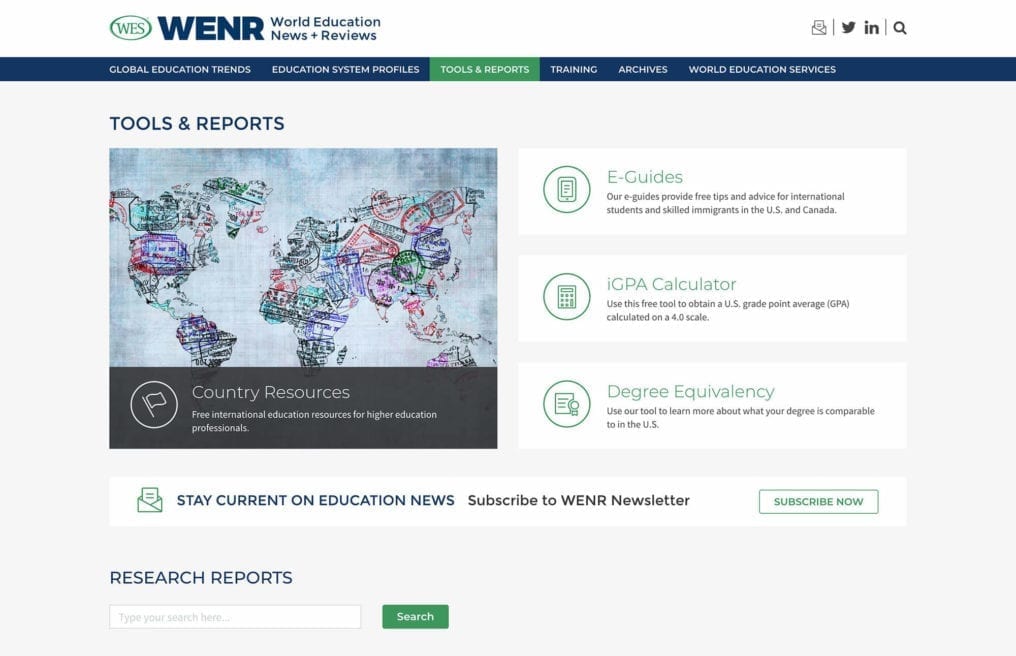Click the iGPA Calculator description text
This screenshot has width=1016, height=656.
[728, 310]
